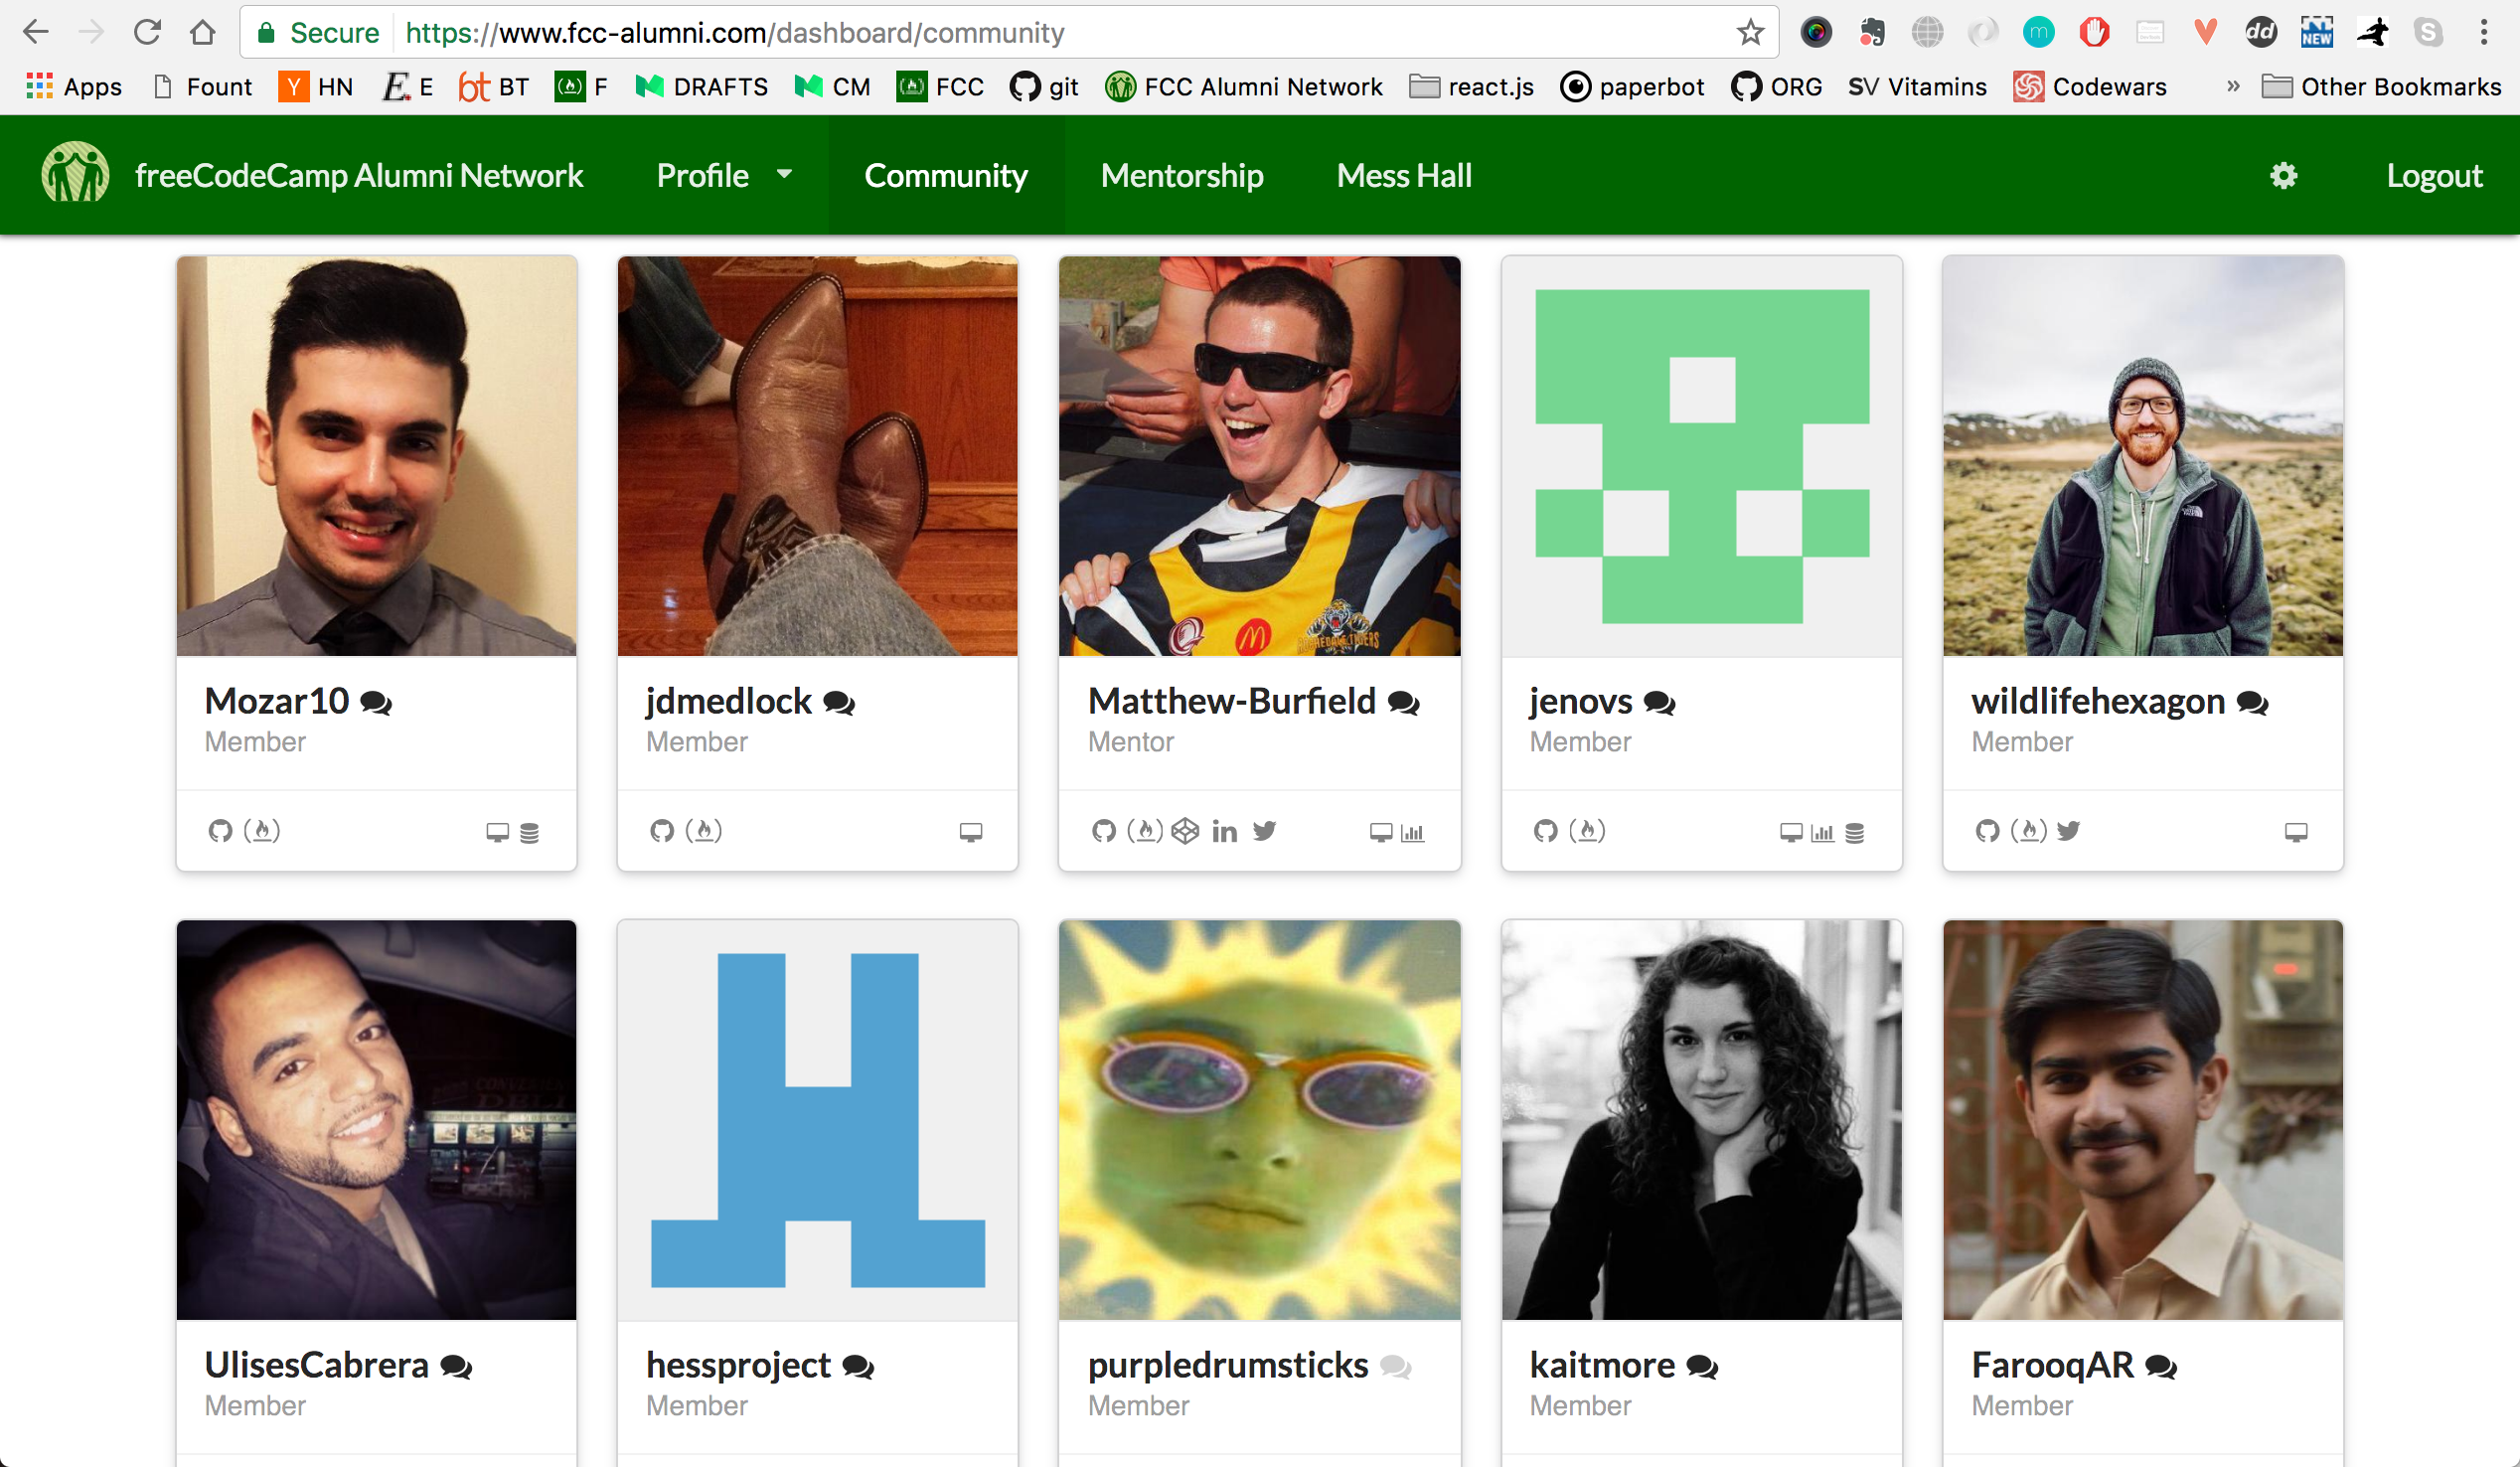Click the chat bubble beside UlisesCabrera
Image resolution: width=2520 pixels, height=1467 pixels.
(x=456, y=1366)
